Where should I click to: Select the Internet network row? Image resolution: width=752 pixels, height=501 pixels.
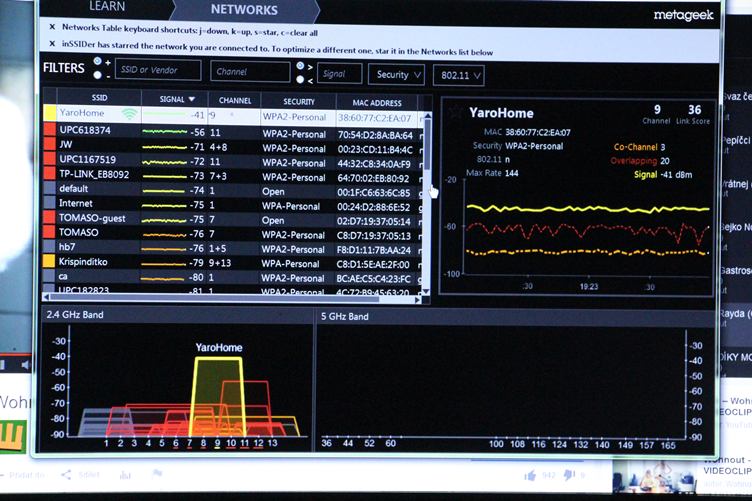click(x=234, y=205)
